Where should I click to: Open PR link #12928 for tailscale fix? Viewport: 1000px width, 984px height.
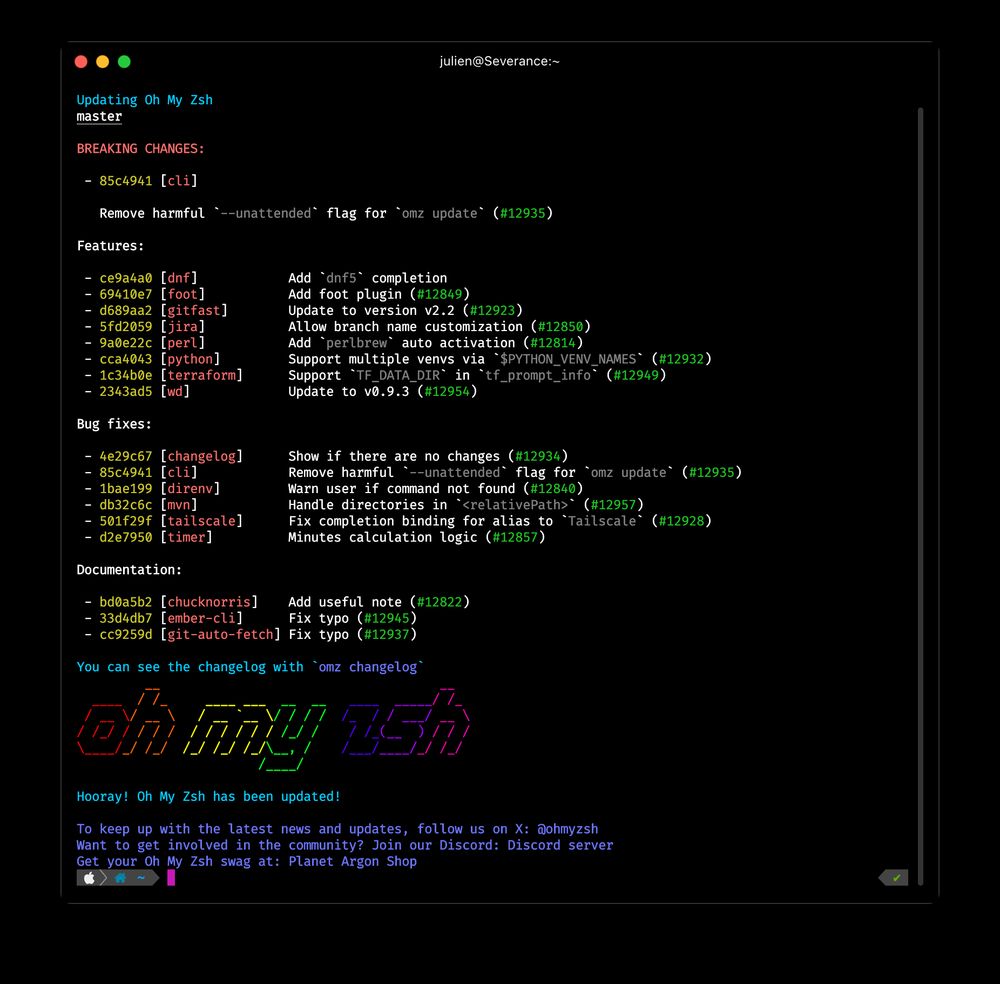[681, 521]
